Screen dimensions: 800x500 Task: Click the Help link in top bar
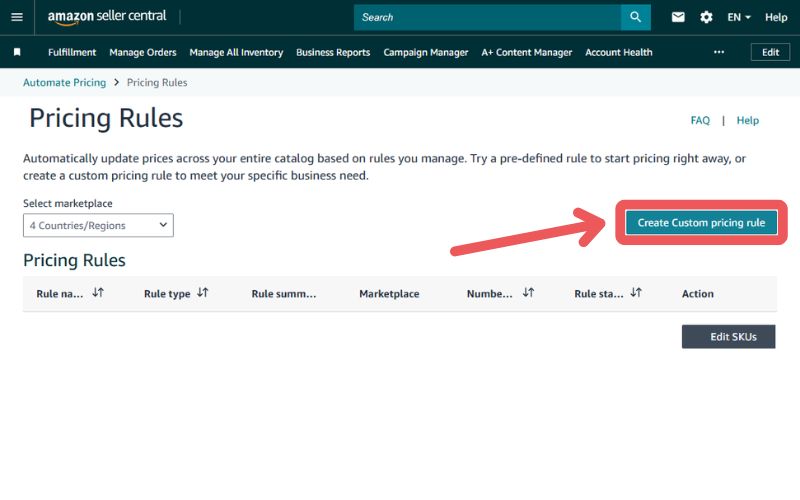(776, 17)
